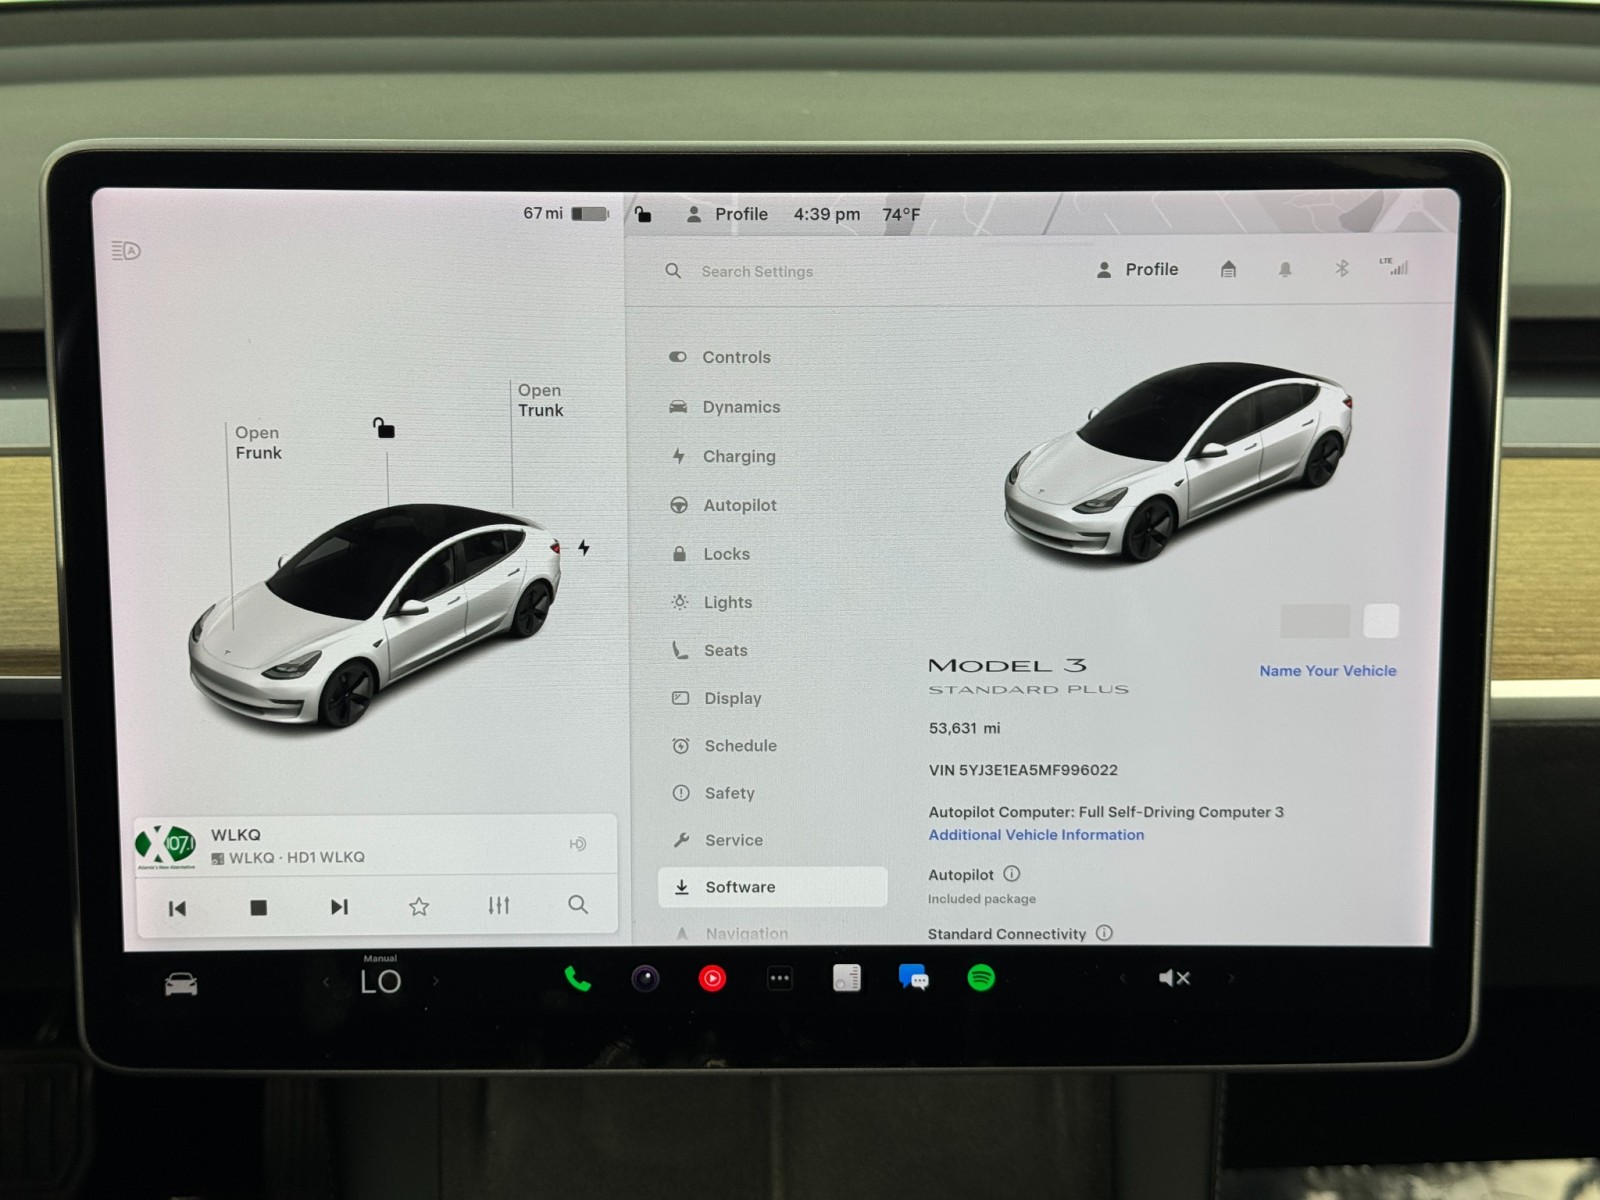Open the equalizer audio settings icon
This screenshot has width=1600, height=1200.
coord(498,906)
